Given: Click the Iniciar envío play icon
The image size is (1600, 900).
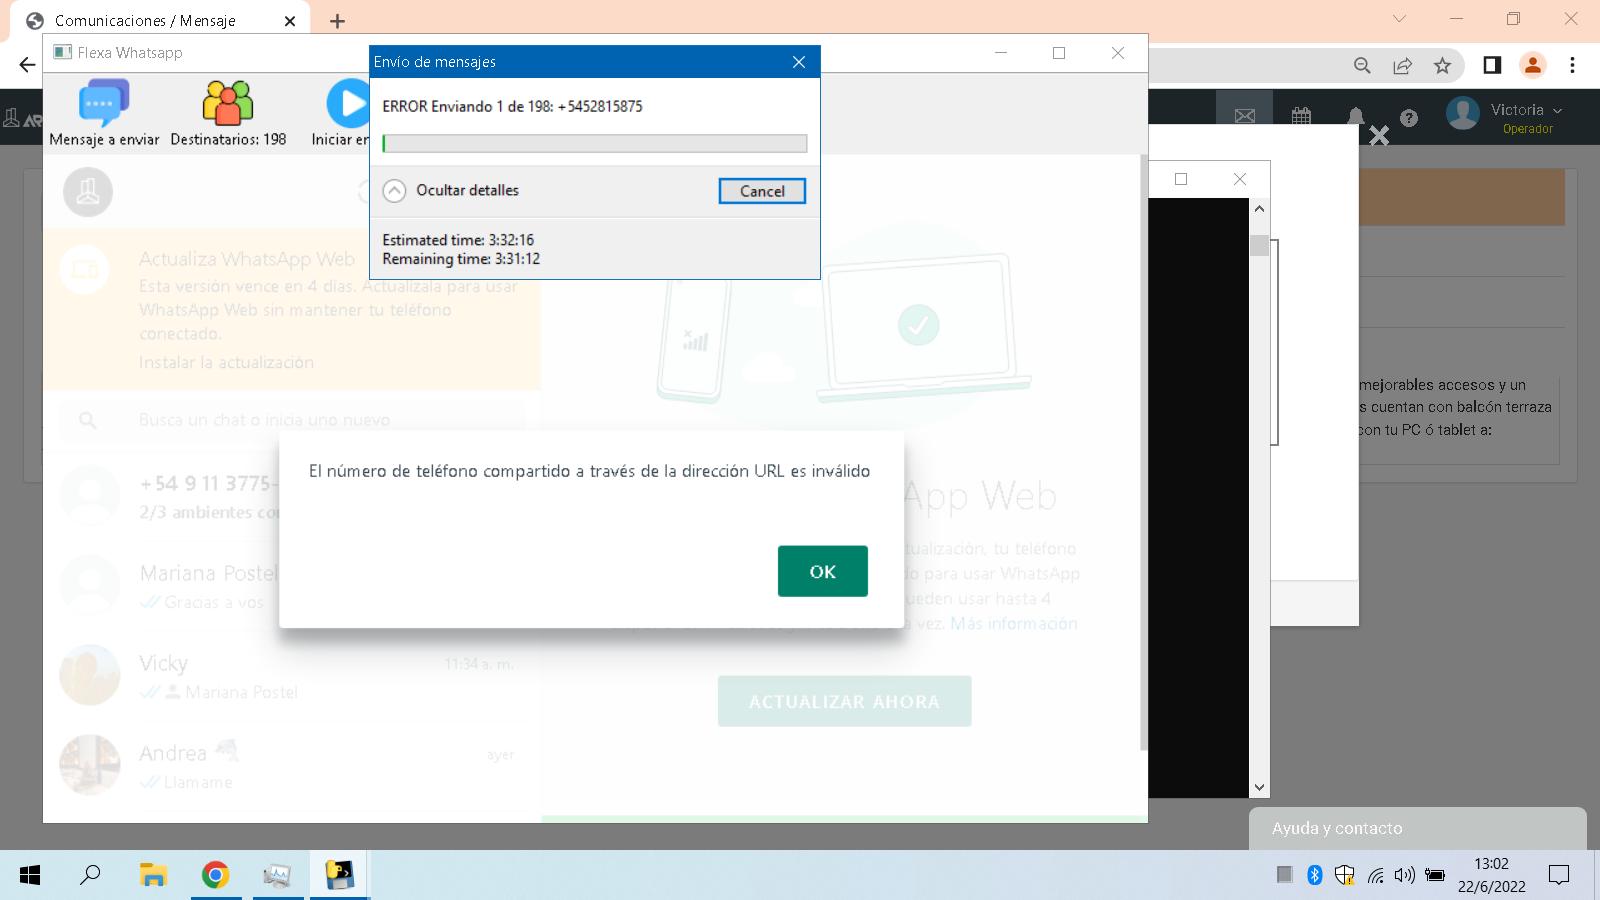Looking at the screenshot, I should click(348, 103).
